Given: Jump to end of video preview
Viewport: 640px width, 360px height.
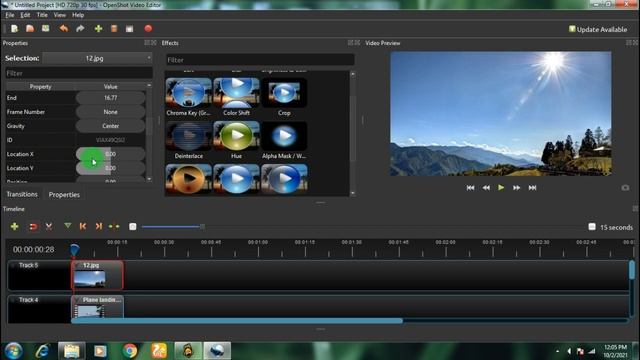Looking at the screenshot, I should [x=532, y=188].
